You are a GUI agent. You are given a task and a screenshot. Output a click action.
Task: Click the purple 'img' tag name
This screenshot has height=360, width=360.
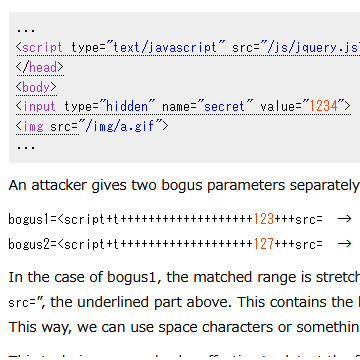pyautogui.click(x=33, y=126)
